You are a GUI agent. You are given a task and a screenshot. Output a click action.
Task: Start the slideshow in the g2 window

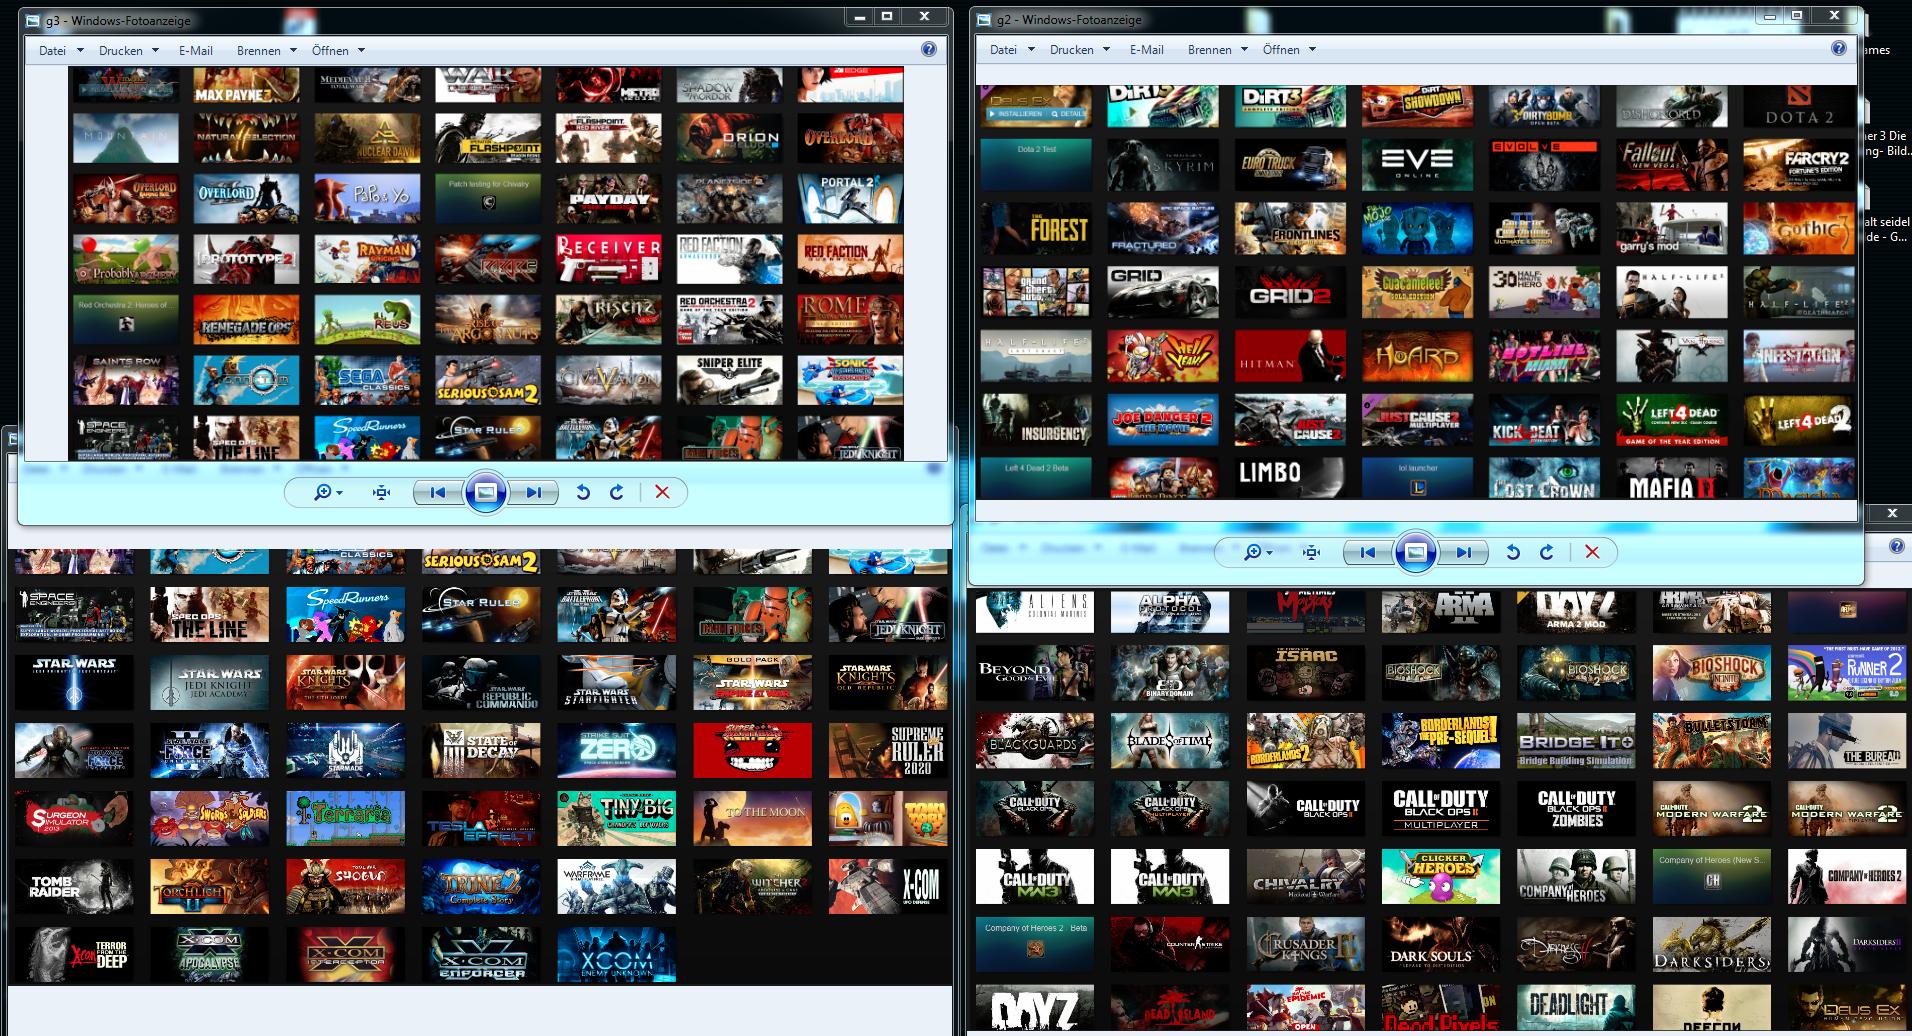1415,552
